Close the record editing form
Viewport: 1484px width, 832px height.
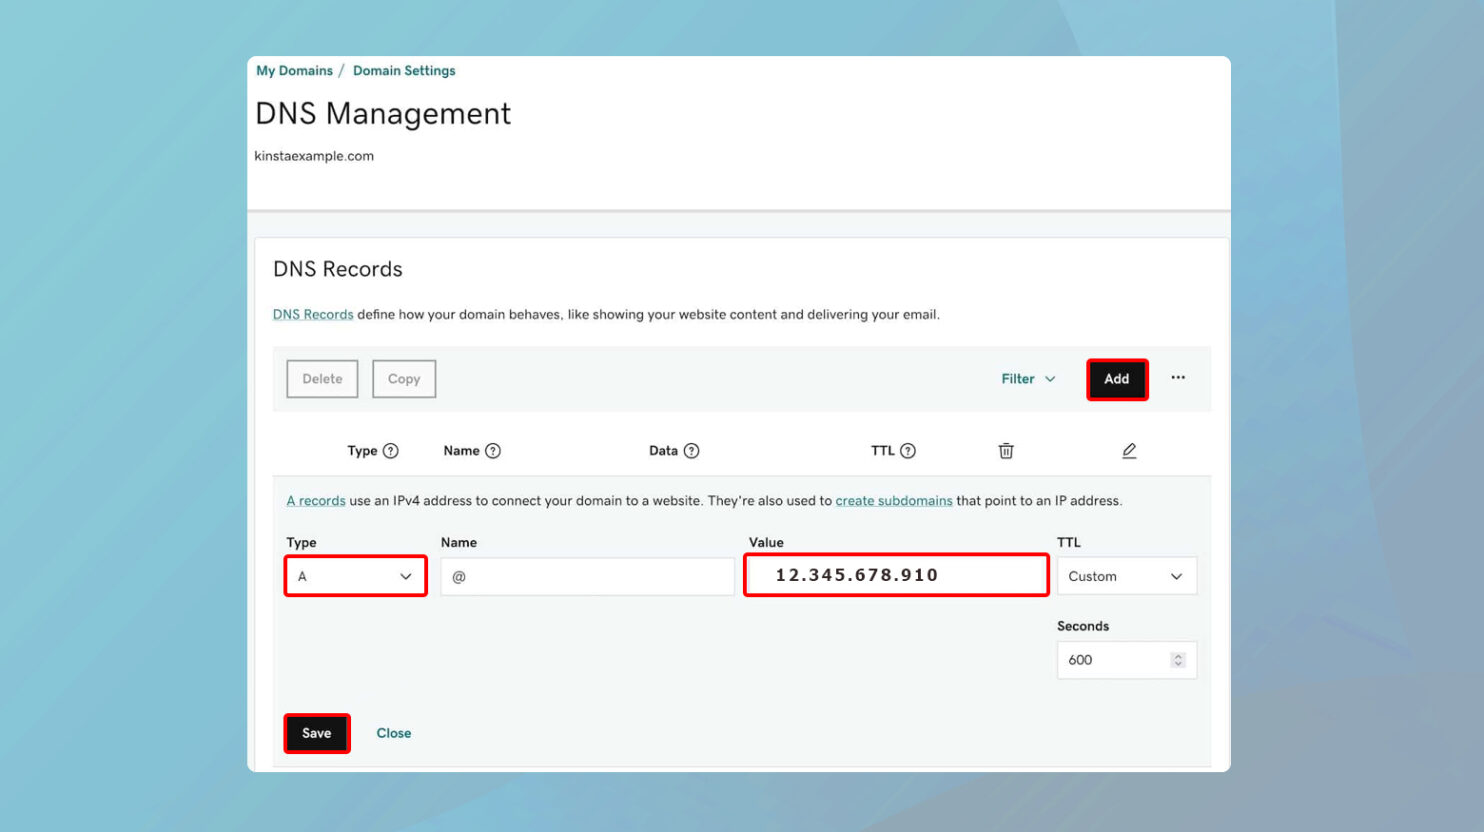click(393, 733)
